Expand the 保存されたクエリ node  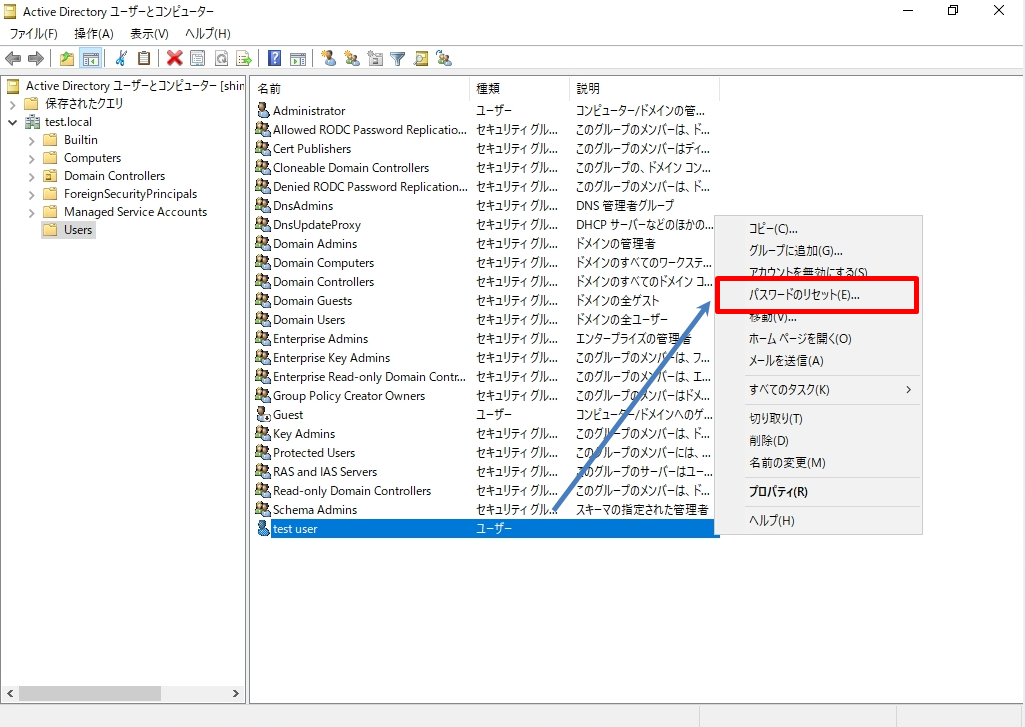(x=12, y=104)
